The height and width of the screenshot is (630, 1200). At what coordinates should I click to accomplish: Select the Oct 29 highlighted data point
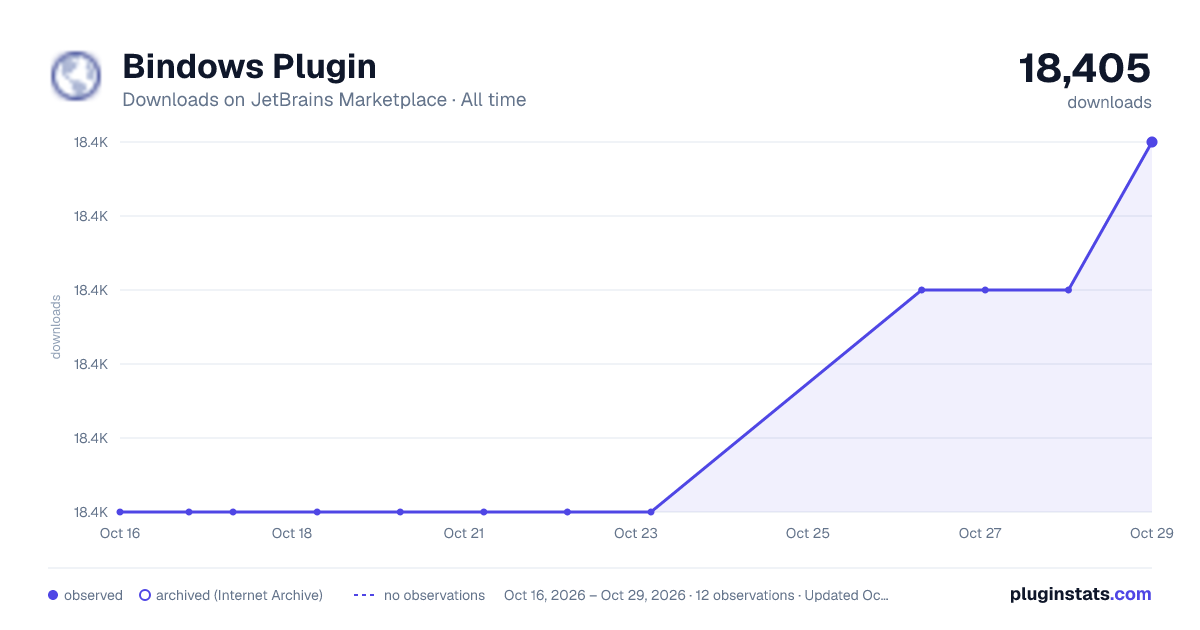(1152, 142)
